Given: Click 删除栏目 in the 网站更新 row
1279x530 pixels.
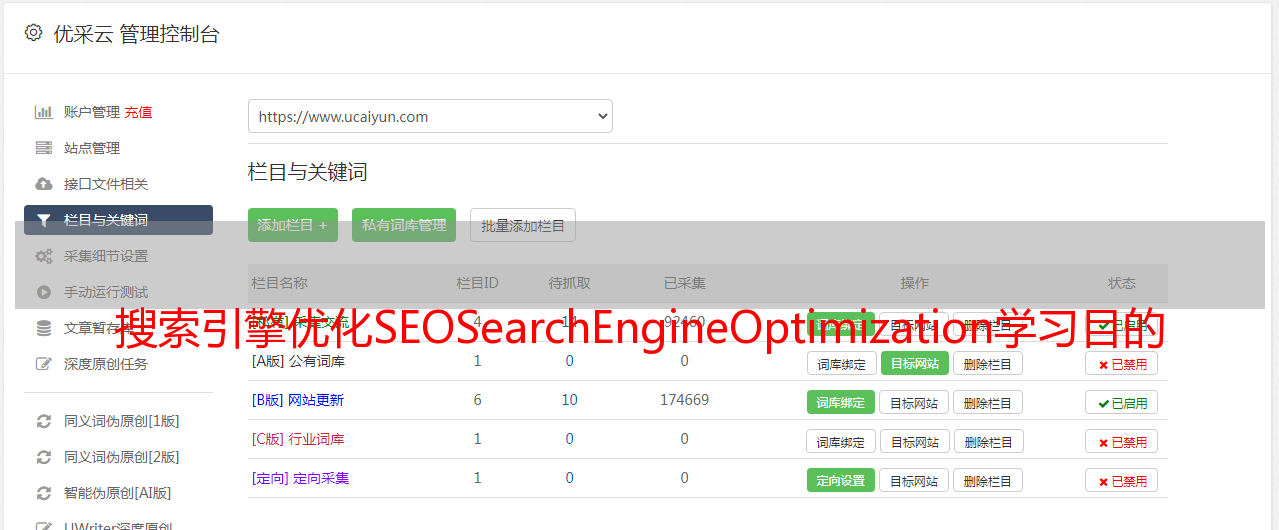Looking at the screenshot, I should coord(988,403).
